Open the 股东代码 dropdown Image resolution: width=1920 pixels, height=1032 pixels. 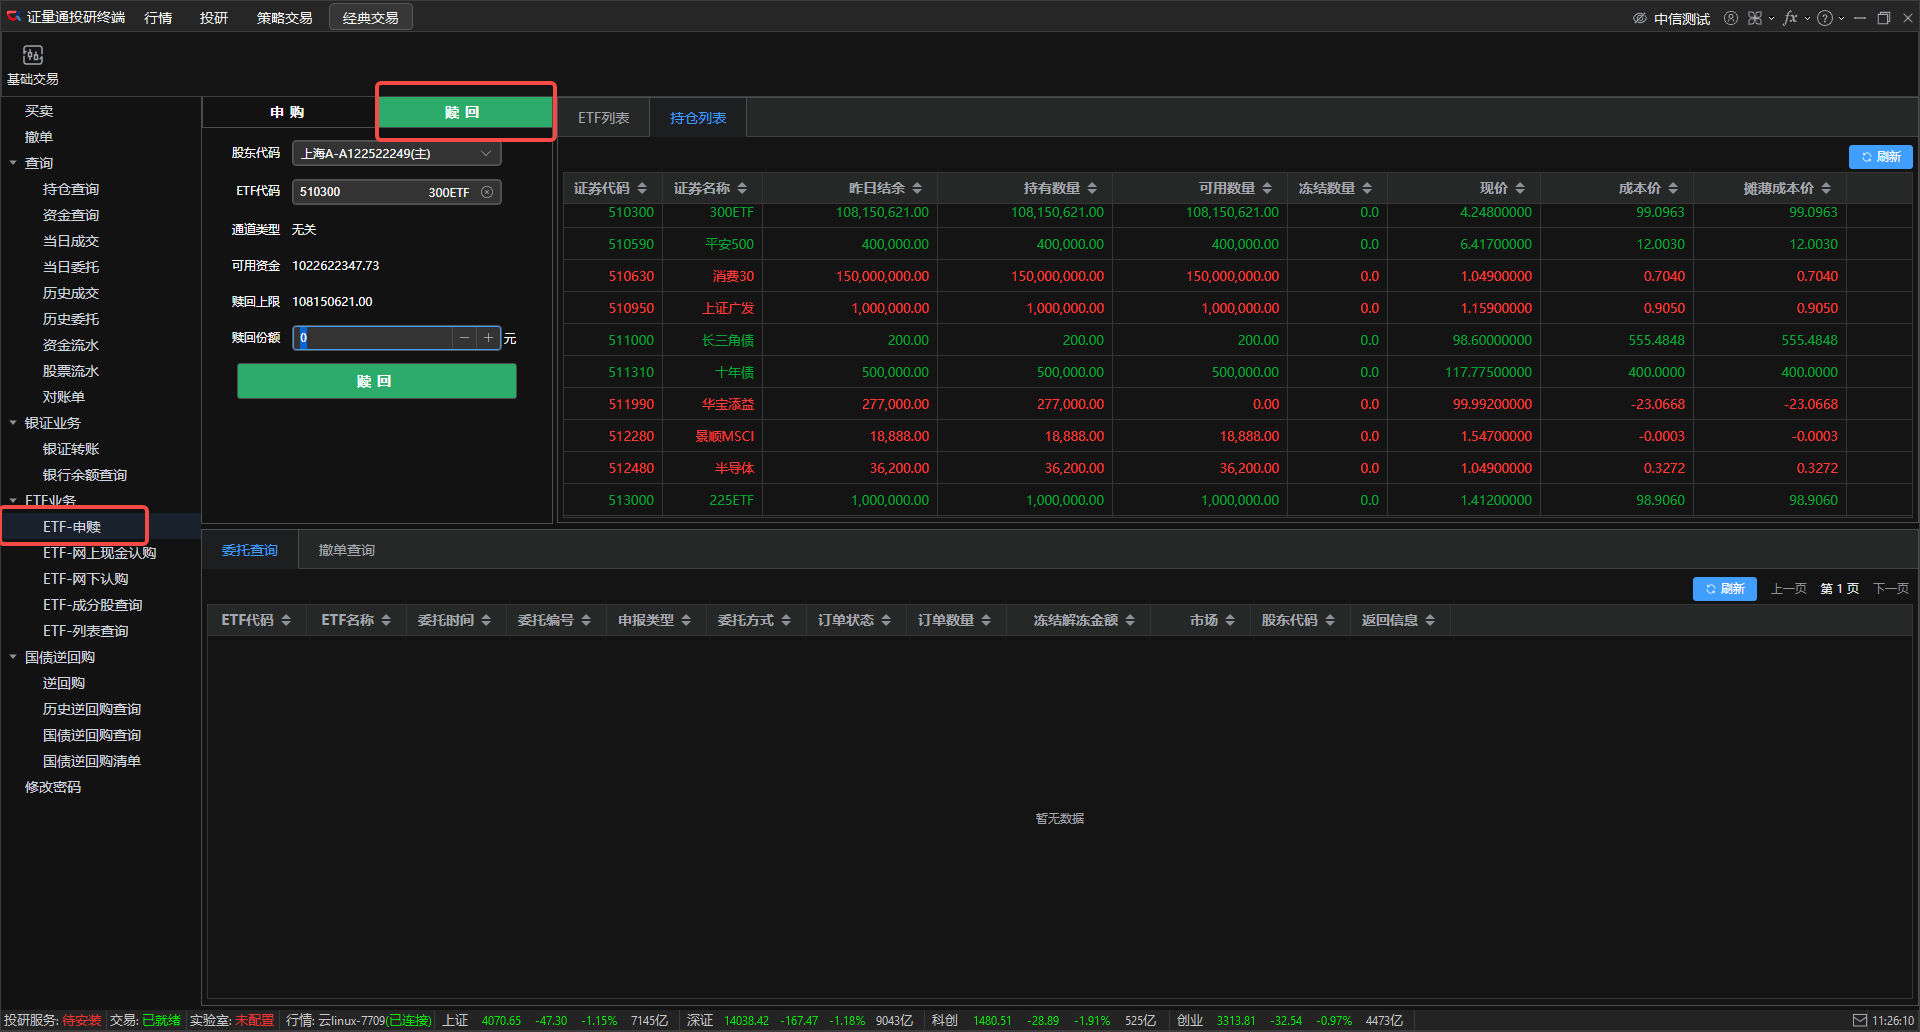point(486,153)
